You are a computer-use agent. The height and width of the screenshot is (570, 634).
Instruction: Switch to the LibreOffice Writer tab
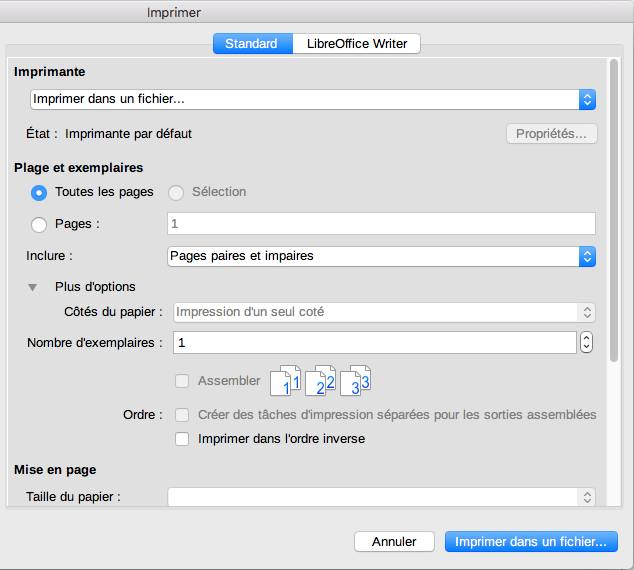pos(357,43)
